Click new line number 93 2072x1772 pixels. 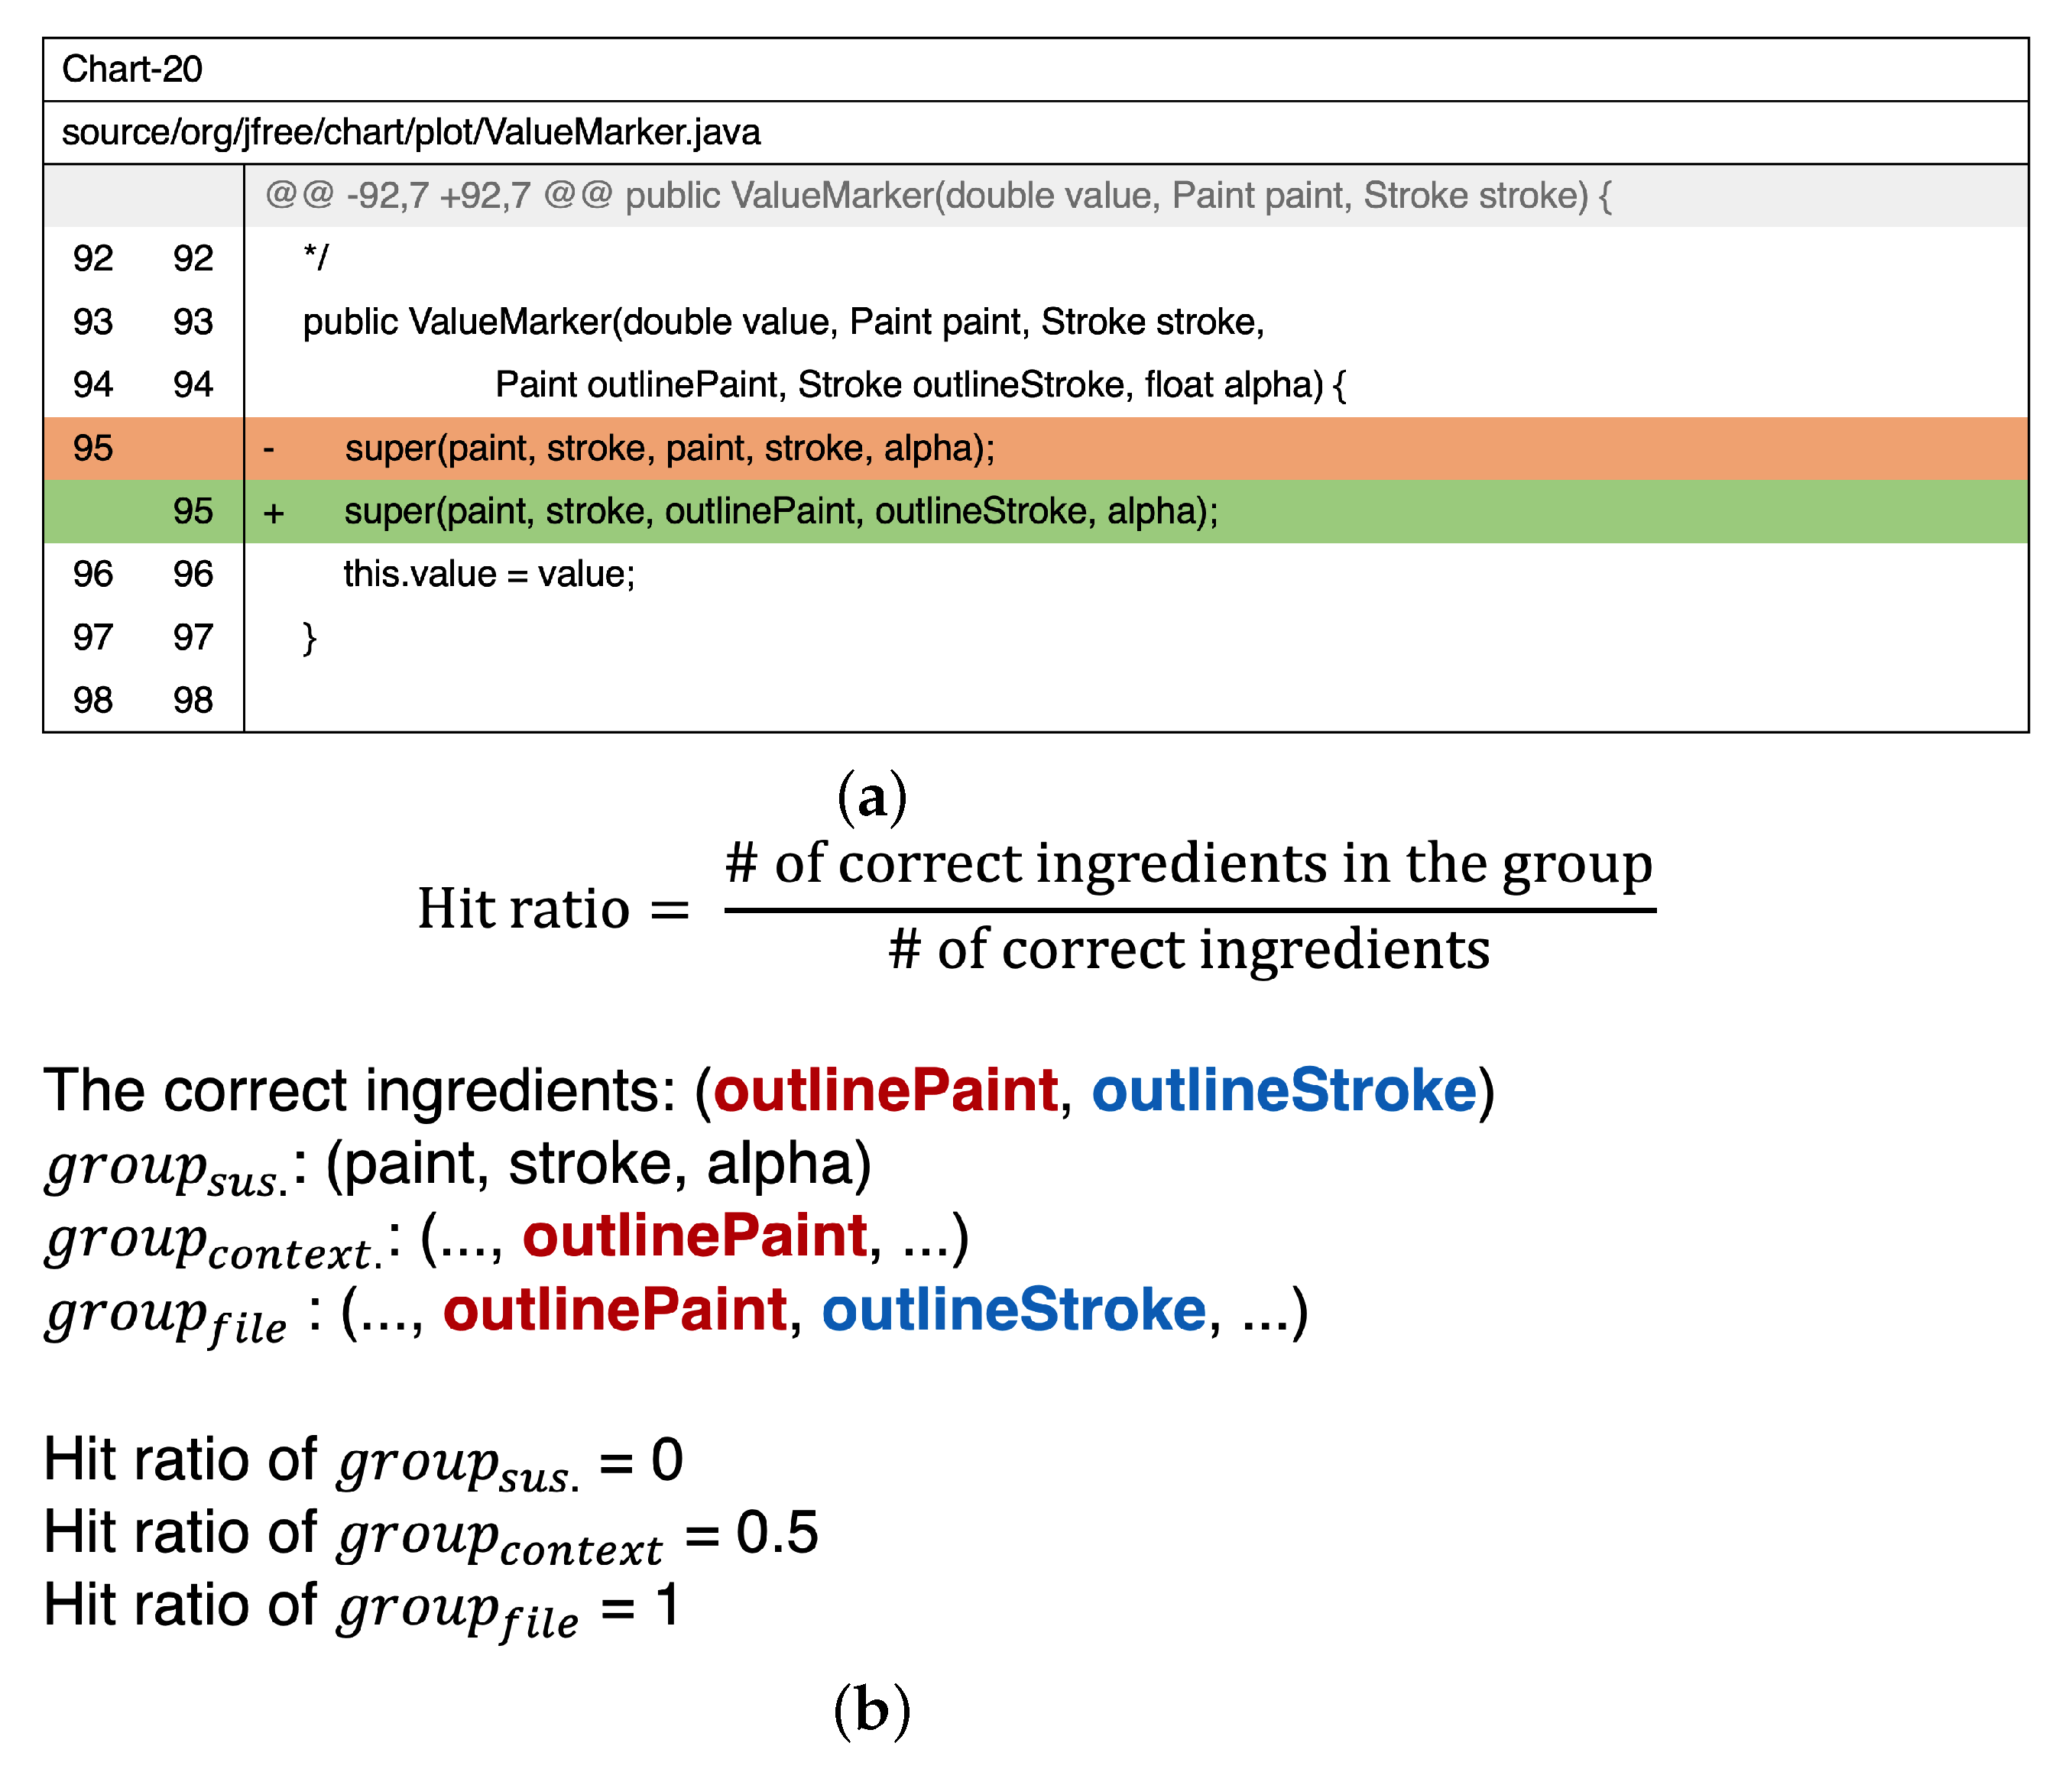coord(193,322)
